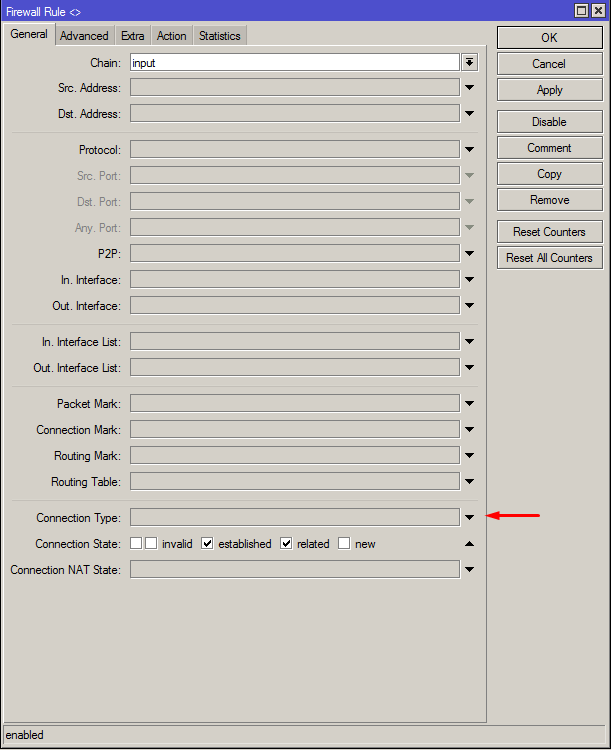Close the Firewall Rule window
The width and height of the screenshot is (611, 750).
[x=599, y=11]
